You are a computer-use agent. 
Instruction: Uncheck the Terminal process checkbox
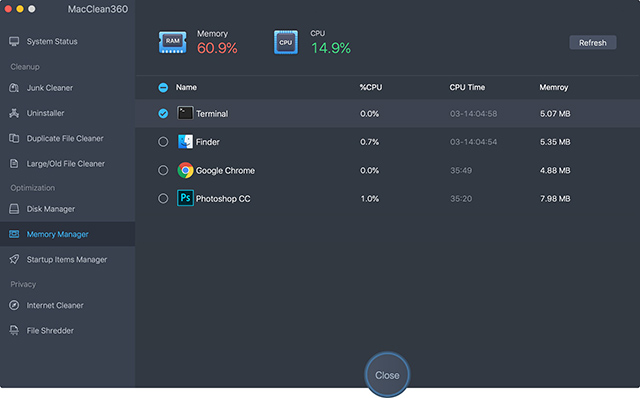163,113
